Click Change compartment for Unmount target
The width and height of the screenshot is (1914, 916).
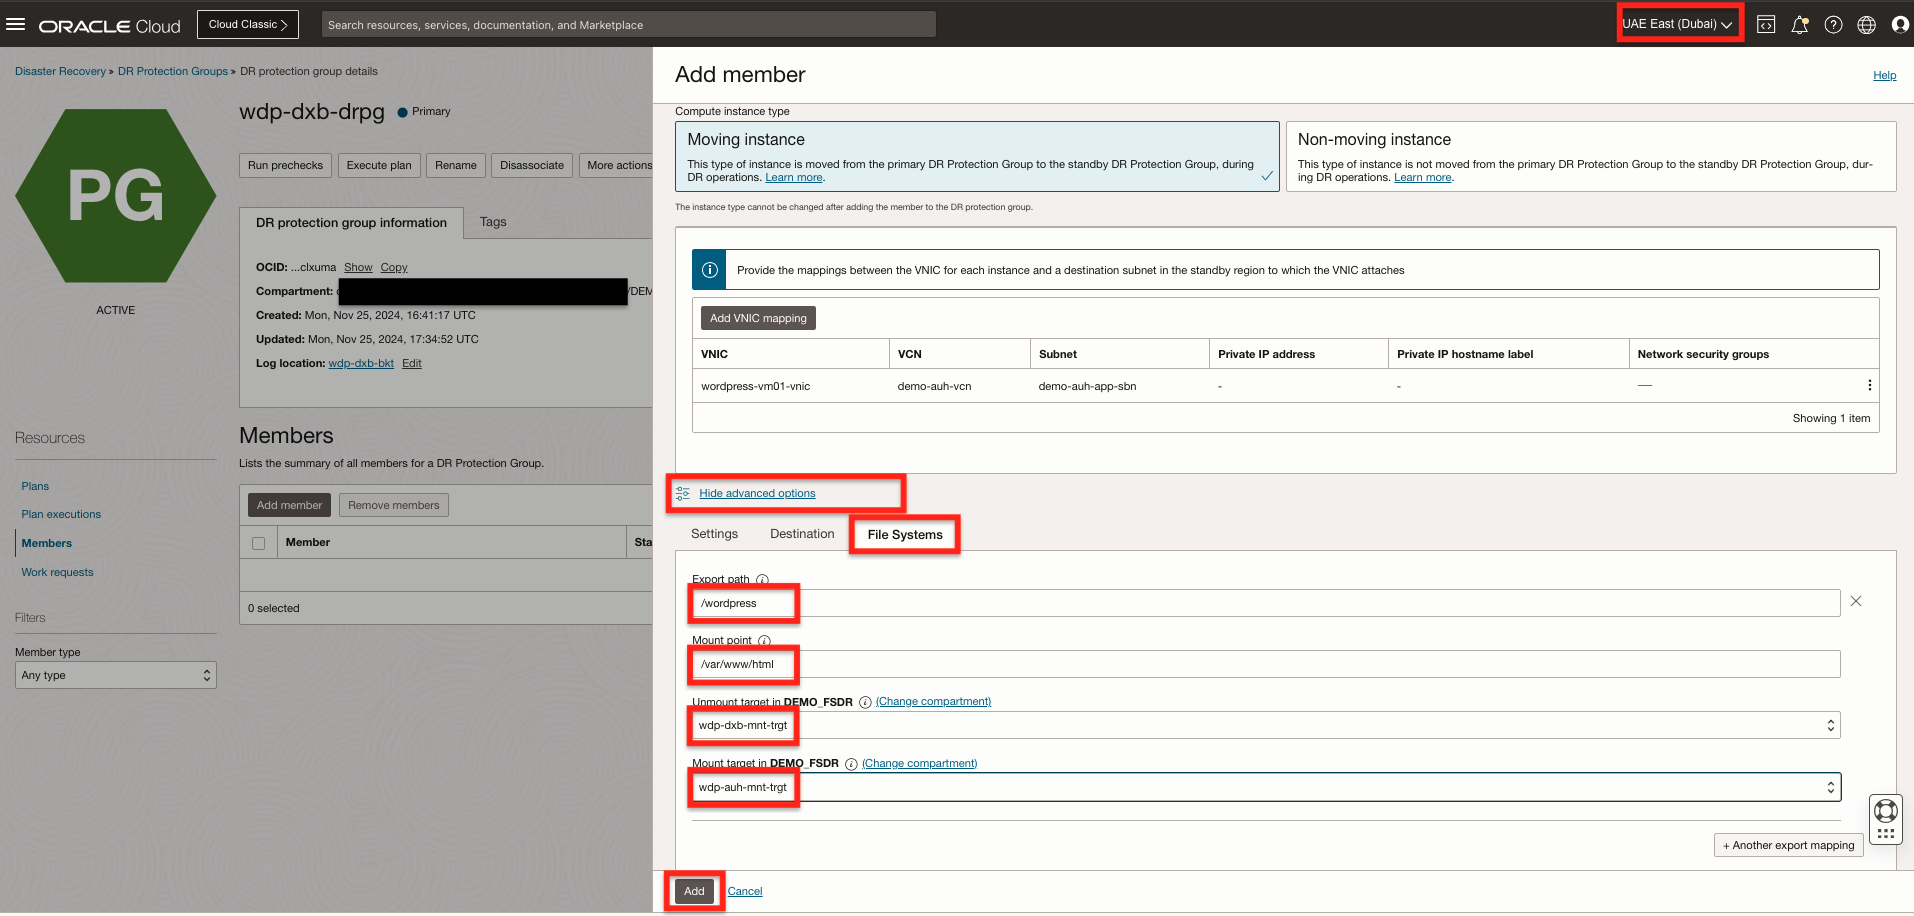pyautogui.click(x=933, y=702)
